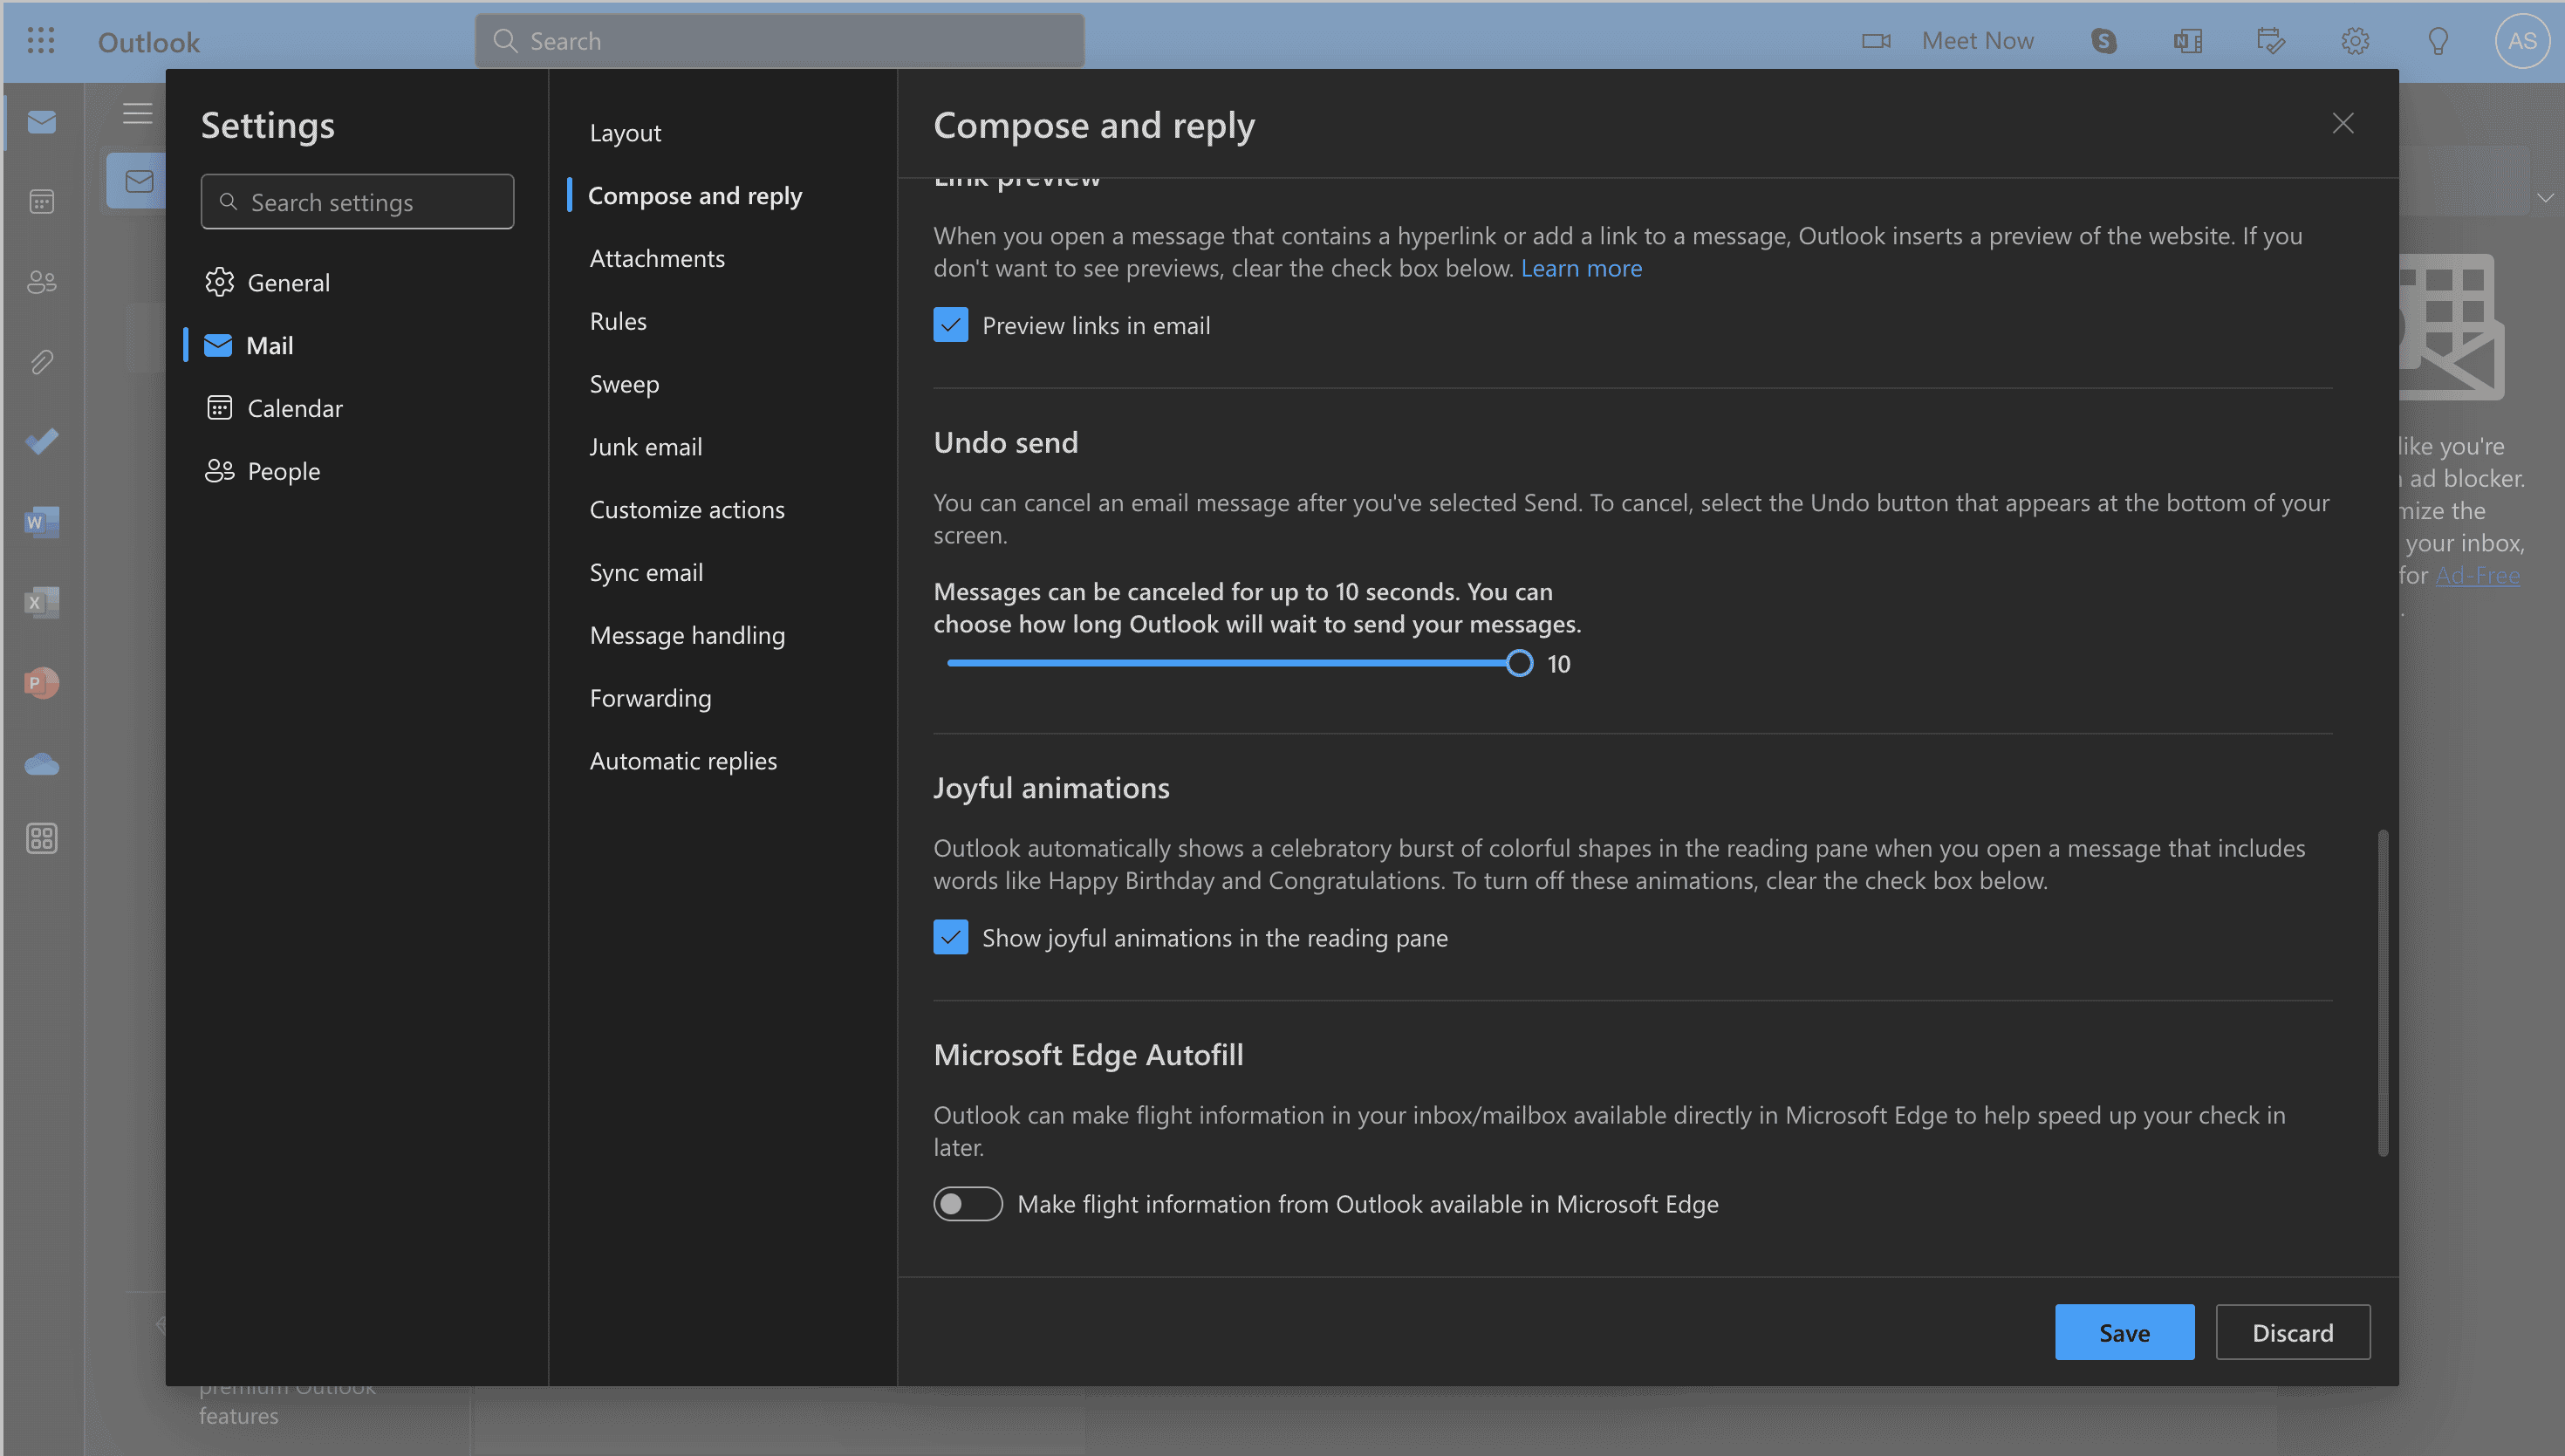Open the Learn more link about link previews
The width and height of the screenshot is (2565, 1456).
coord(1581,268)
